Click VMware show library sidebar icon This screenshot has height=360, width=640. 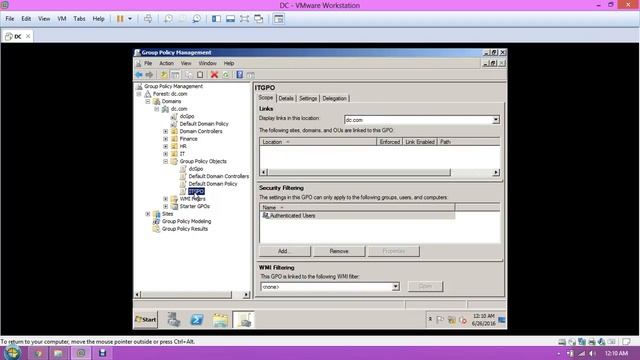[216, 19]
